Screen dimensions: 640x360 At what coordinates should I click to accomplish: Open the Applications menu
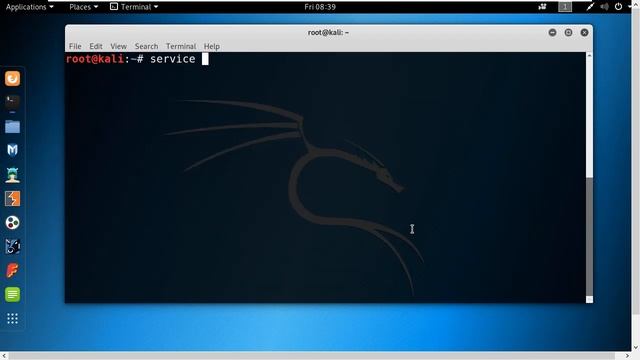click(29, 7)
